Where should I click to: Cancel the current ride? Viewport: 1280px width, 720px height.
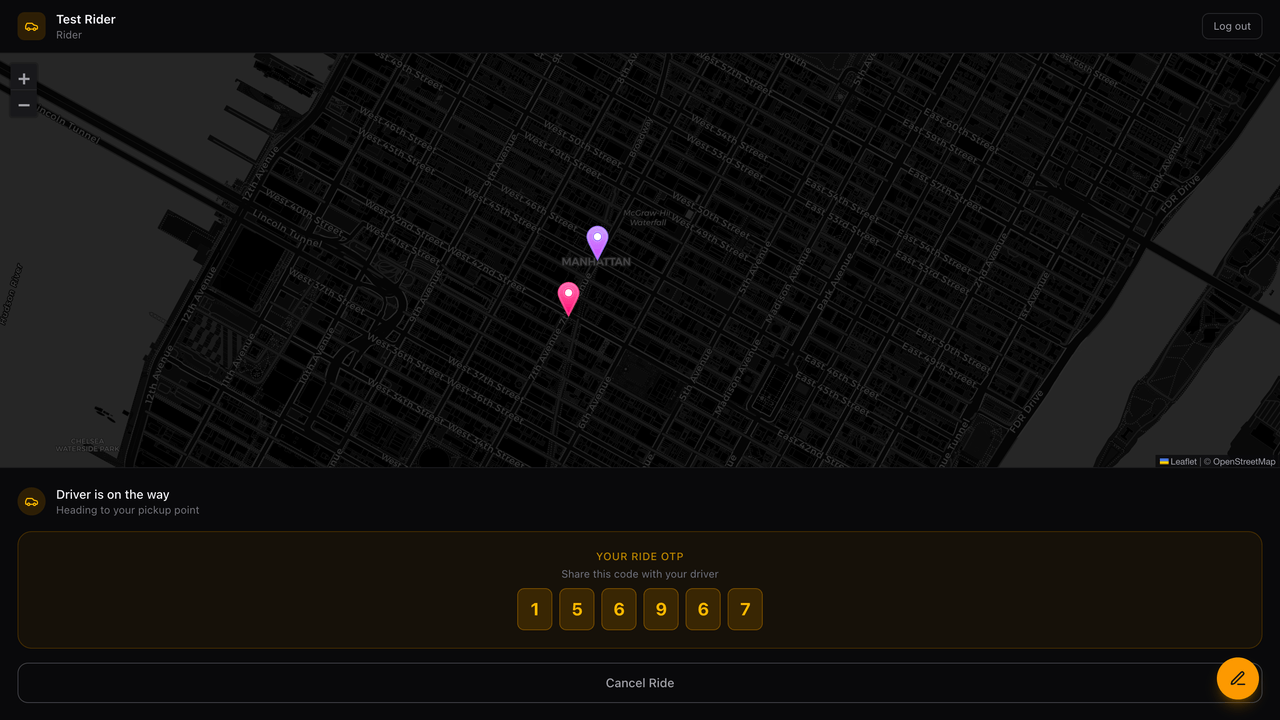640,683
